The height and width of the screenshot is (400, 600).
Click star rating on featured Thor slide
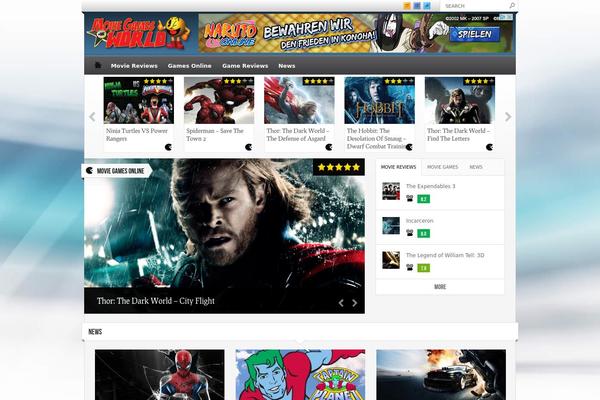tap(339, 167)
